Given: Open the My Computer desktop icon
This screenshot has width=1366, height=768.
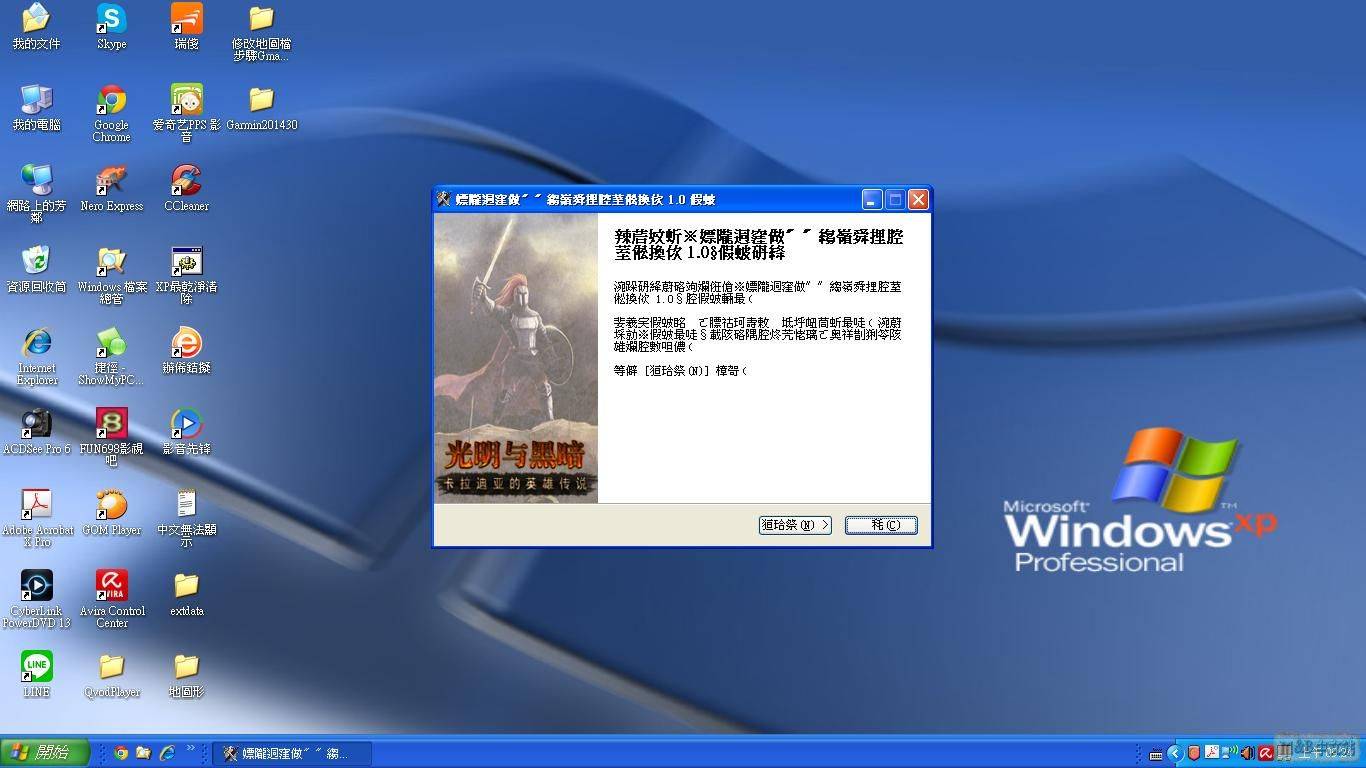Looking at the screenshot, I should (x=36, y=107).
